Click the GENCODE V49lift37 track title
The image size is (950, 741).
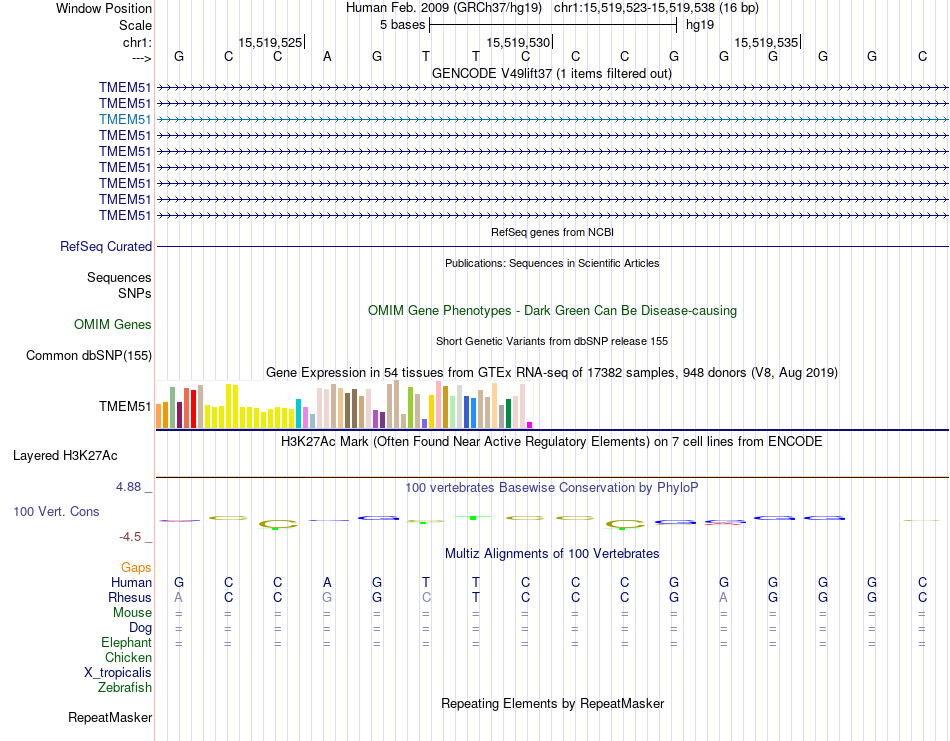551,73
